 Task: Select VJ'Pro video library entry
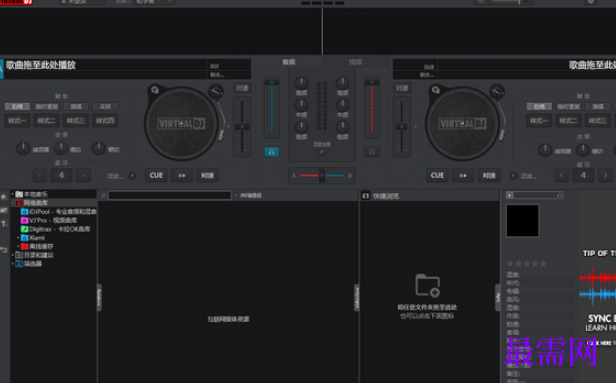tap(49, 220)
